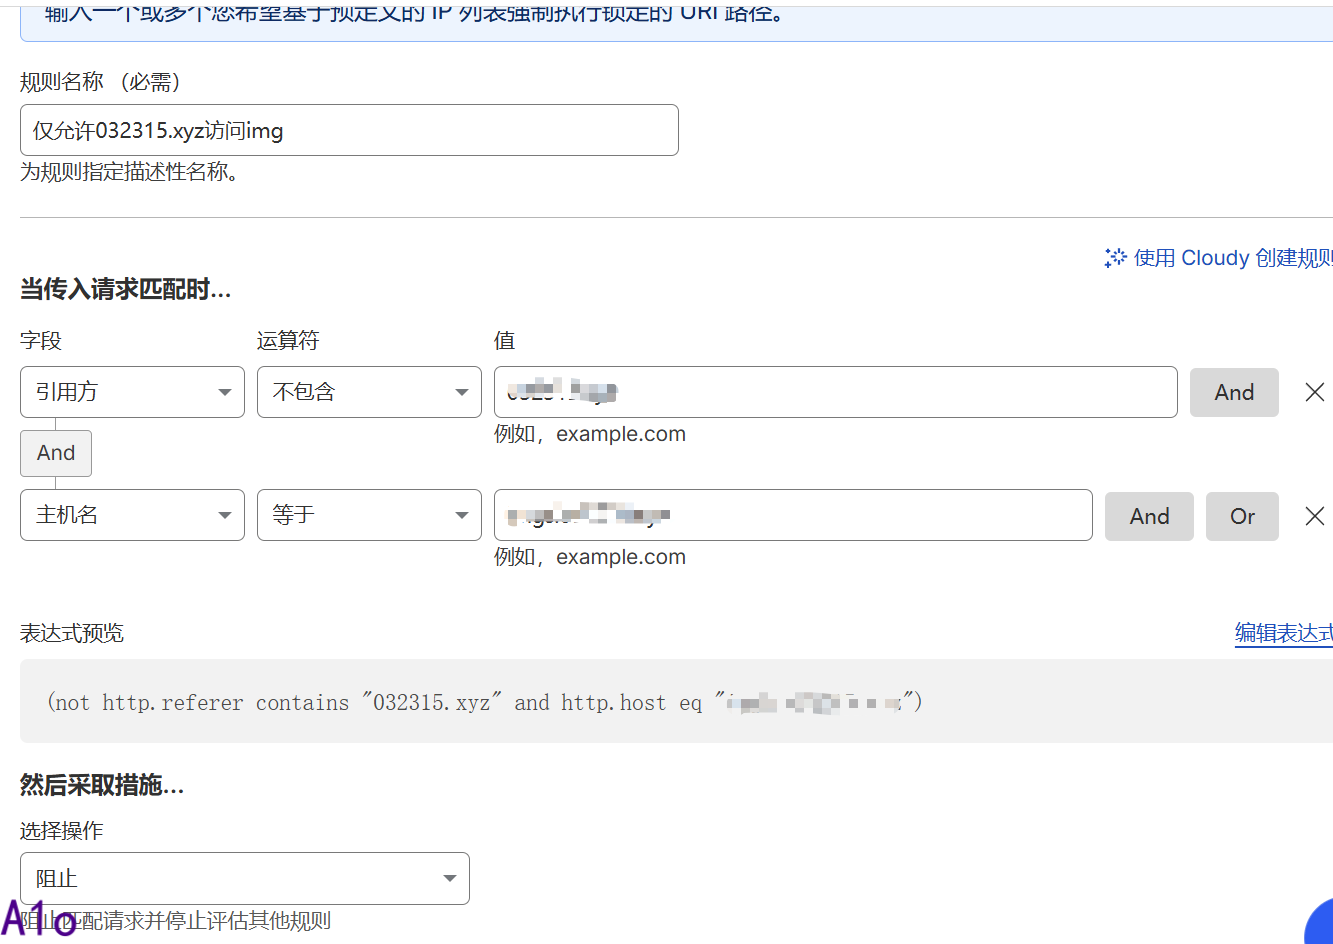1333x944 pixels.
Task: Click the purple A1o logo
Action: 38,919
